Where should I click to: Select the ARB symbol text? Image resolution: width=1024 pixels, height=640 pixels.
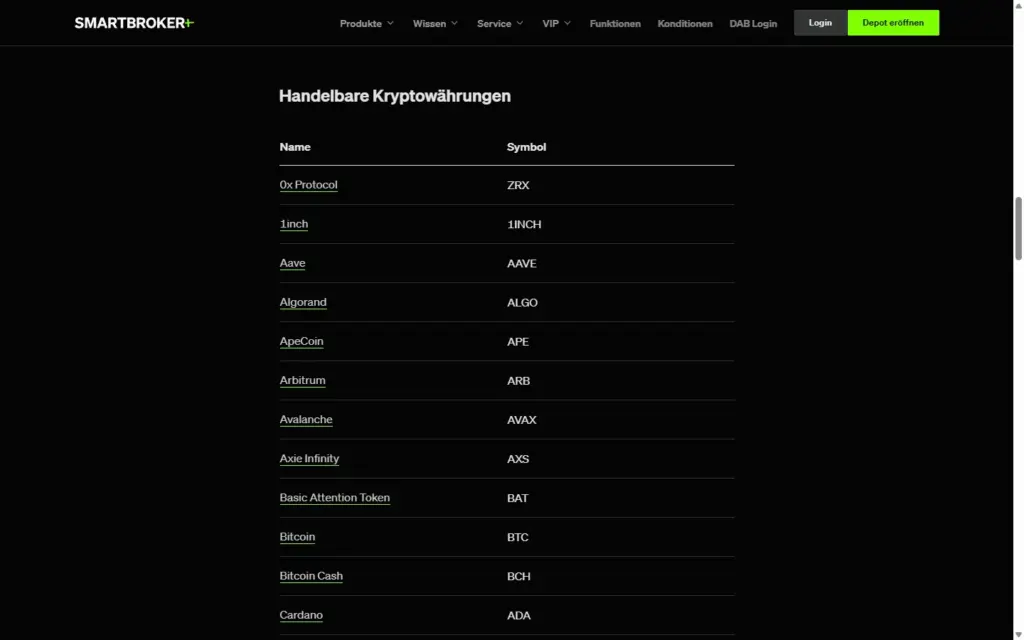tap(519, 381)
